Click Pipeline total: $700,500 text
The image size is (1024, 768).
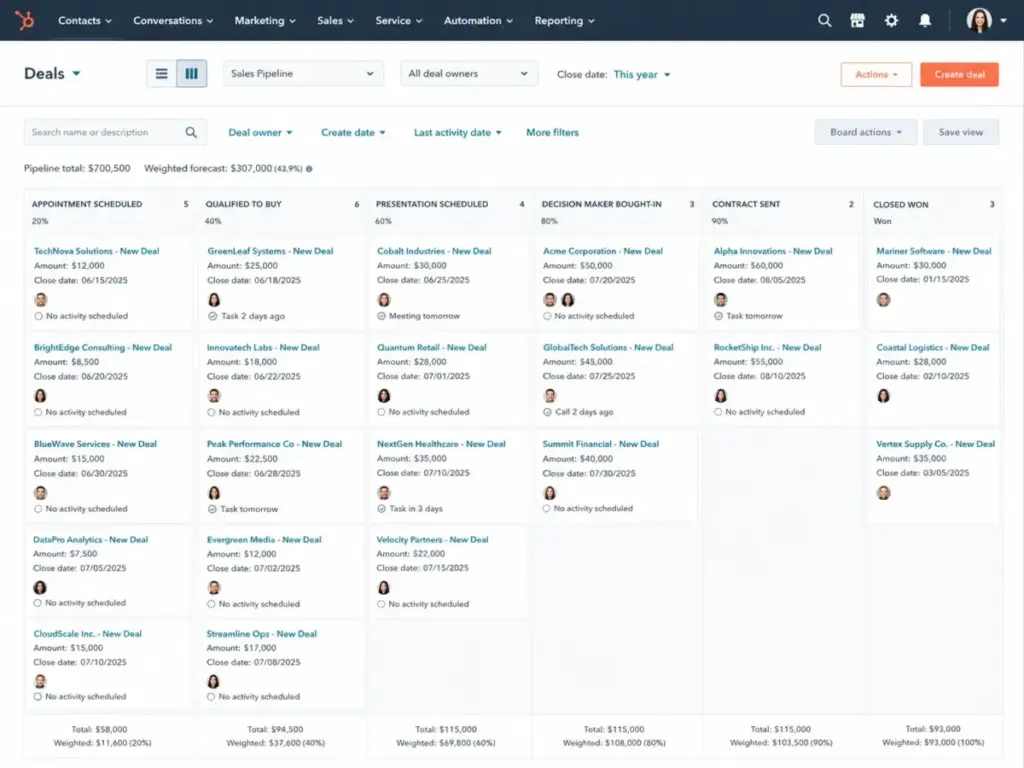(x=77, y=168)
